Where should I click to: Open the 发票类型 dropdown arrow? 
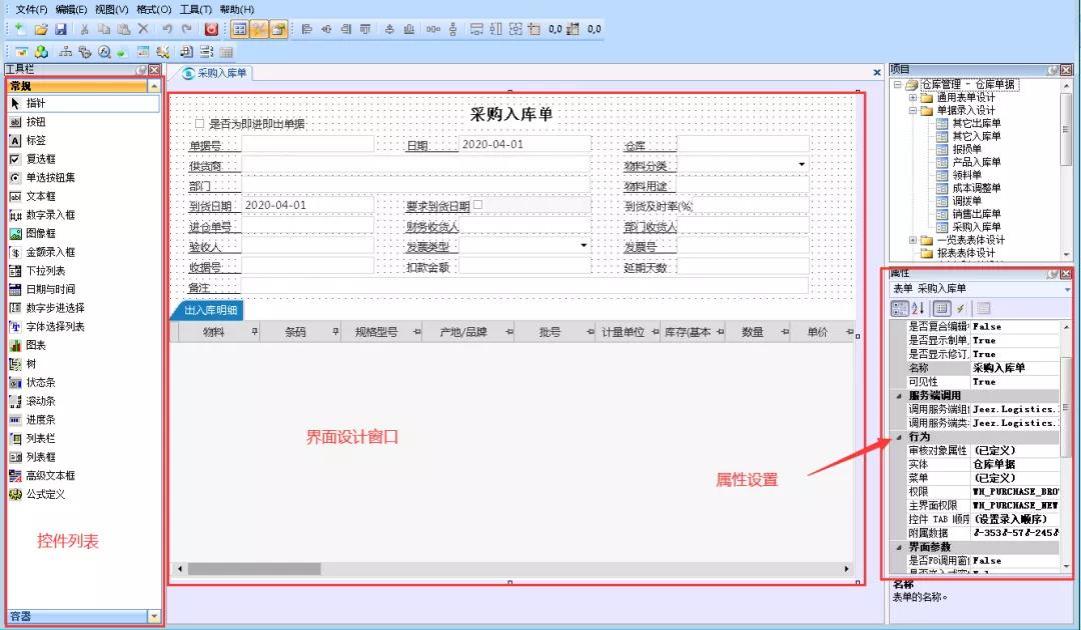583,246
